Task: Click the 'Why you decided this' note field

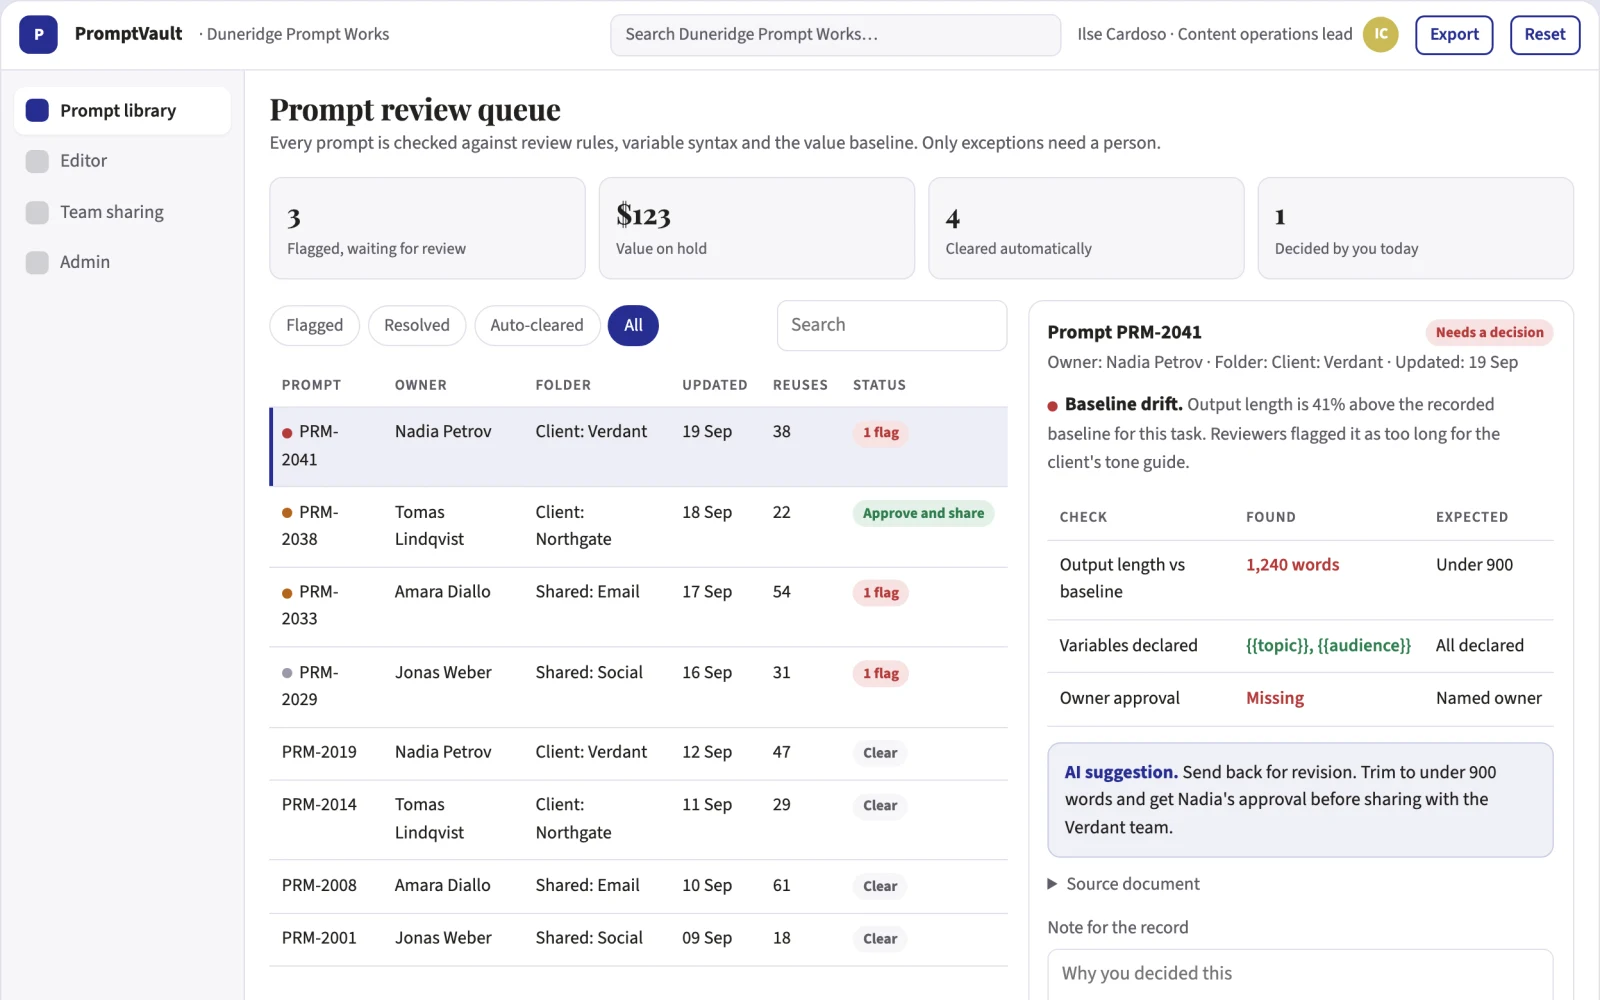Action: tap(1300, 974)
